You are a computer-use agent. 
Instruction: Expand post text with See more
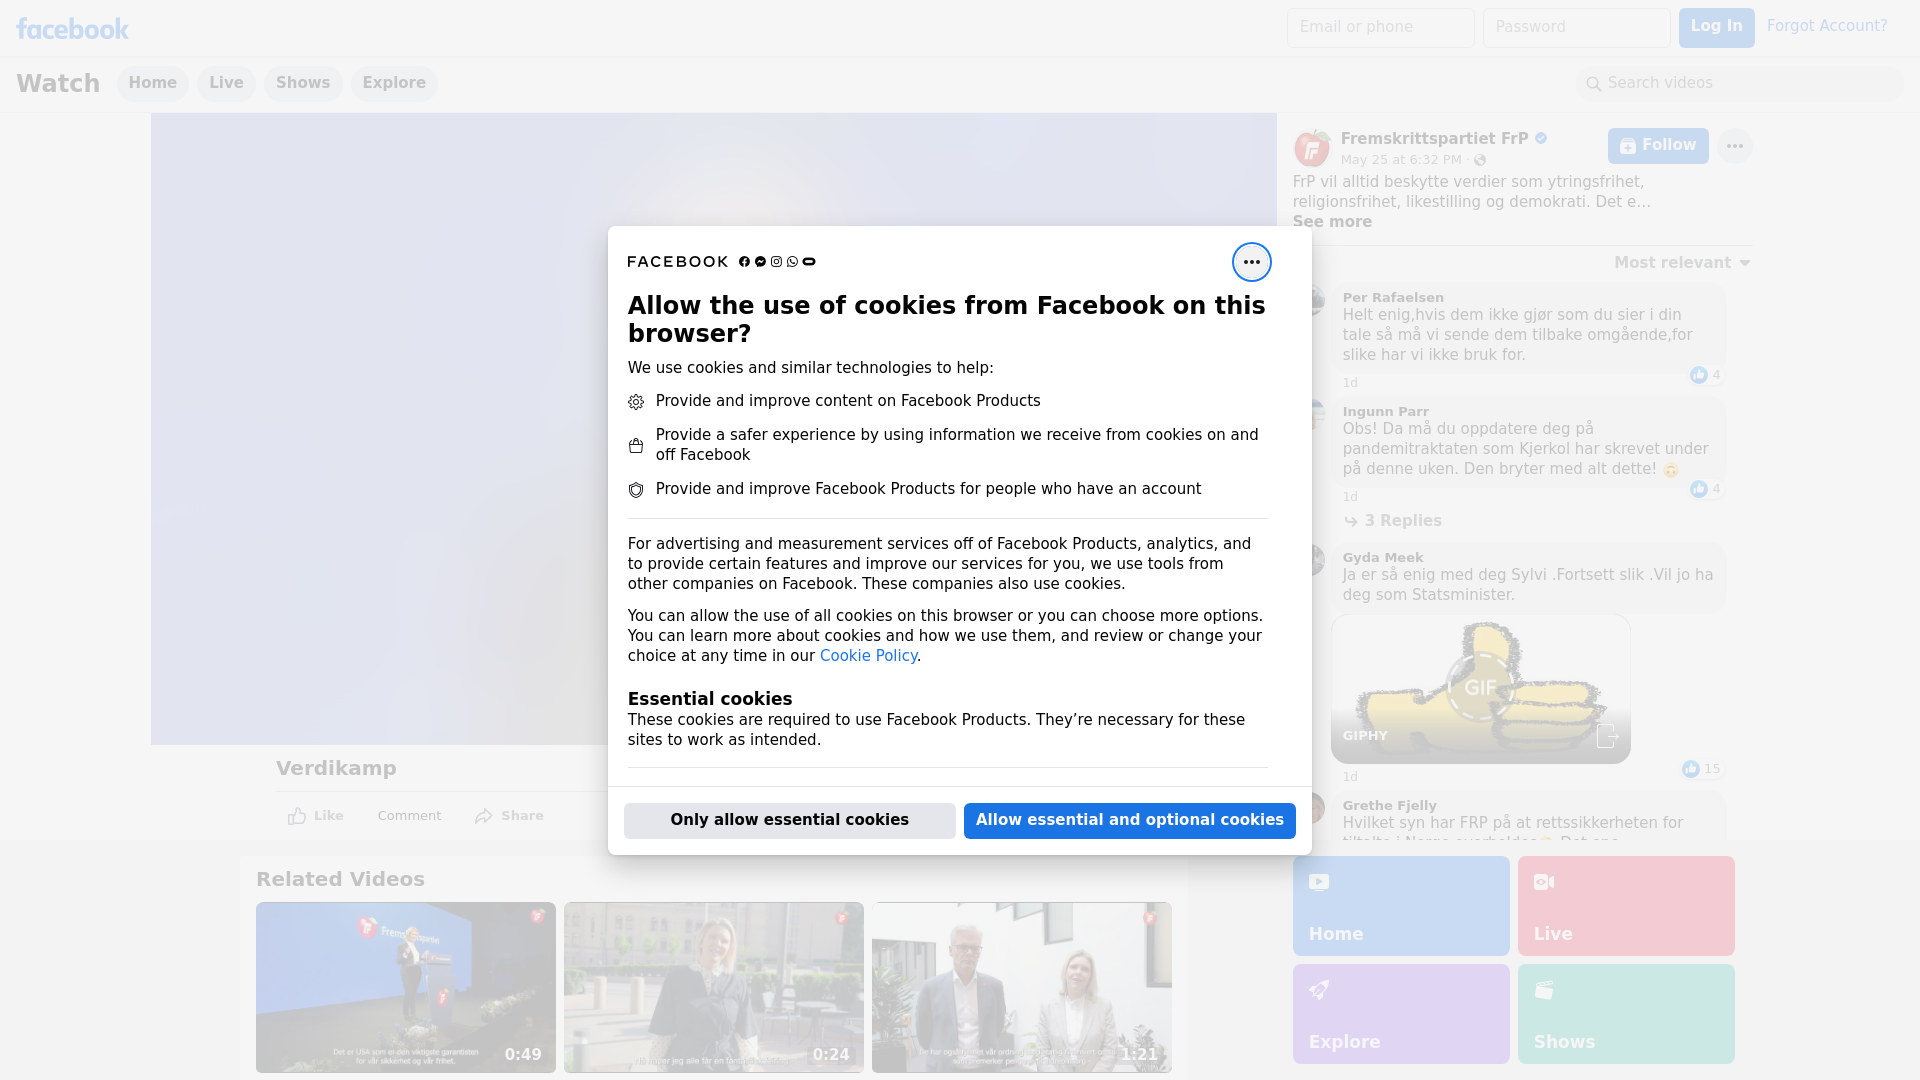point(1332,222)
